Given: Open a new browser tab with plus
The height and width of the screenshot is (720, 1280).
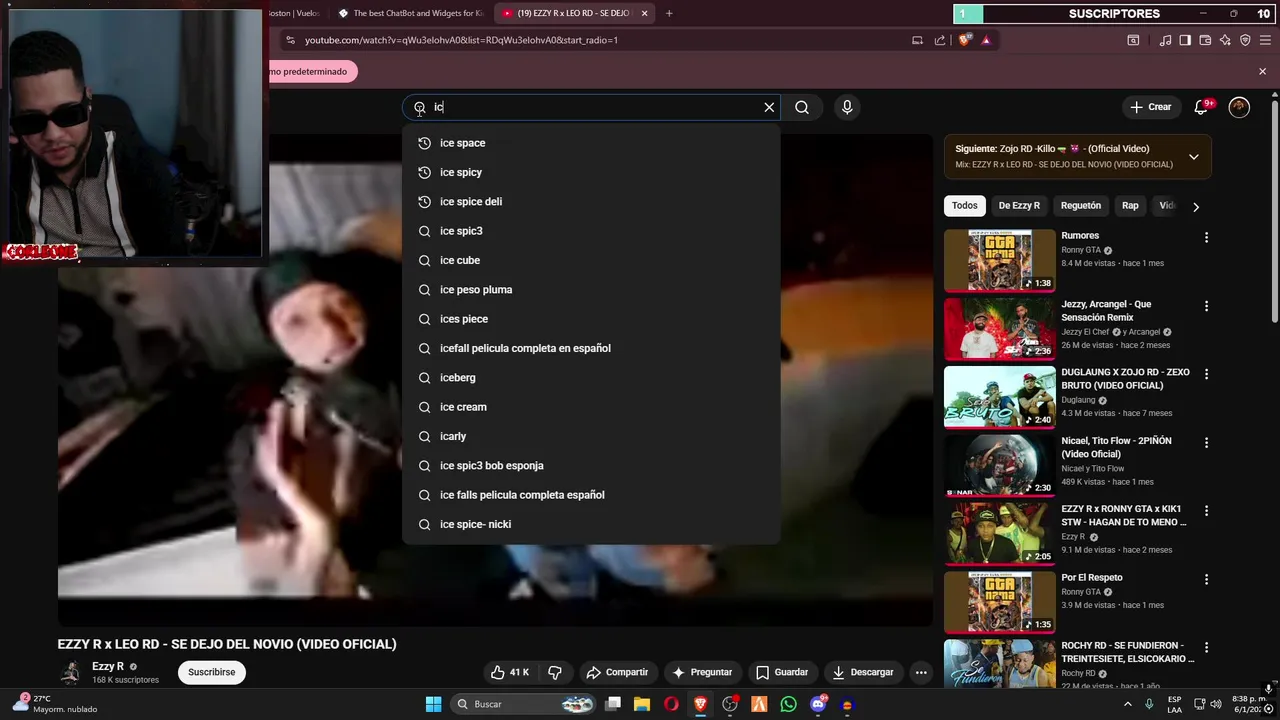Looking at the screenshot, I should [x=669, y=13].
